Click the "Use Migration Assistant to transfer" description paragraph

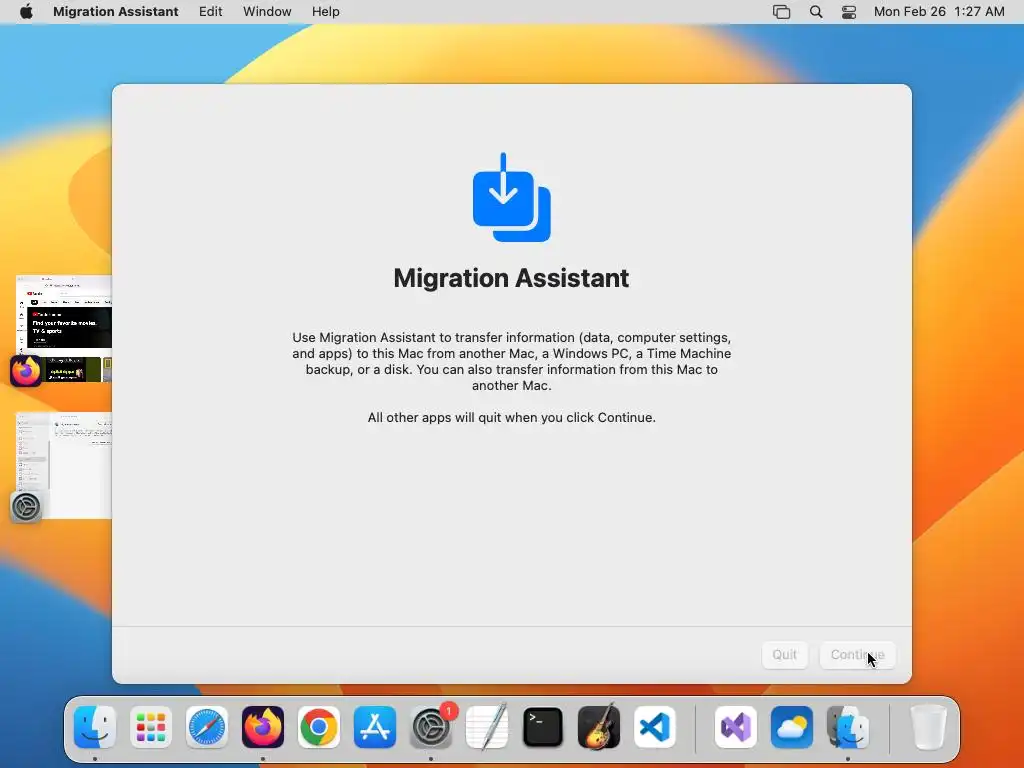[x=511, y=361]
